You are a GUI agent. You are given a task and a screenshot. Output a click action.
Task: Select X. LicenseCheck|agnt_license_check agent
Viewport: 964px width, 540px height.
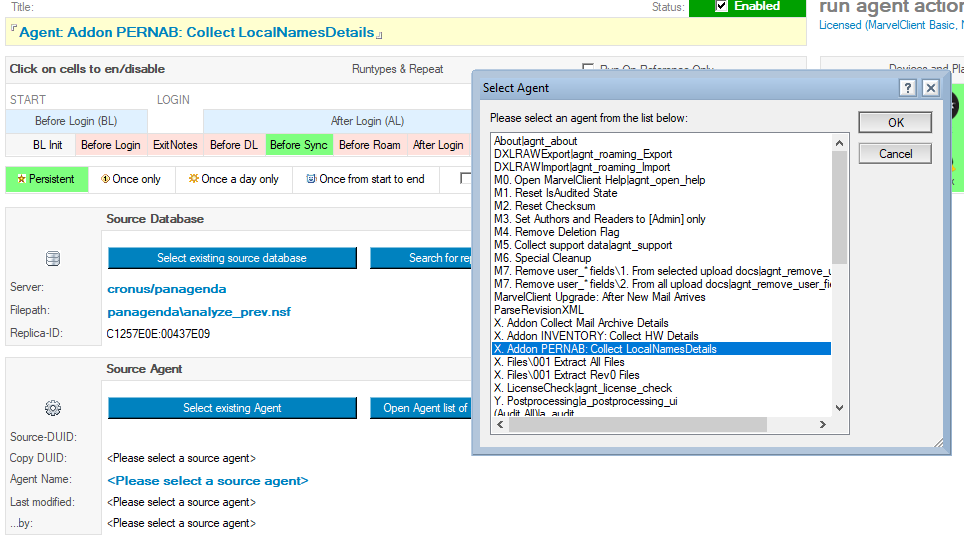pyautogui.click(x=662, y=387)
